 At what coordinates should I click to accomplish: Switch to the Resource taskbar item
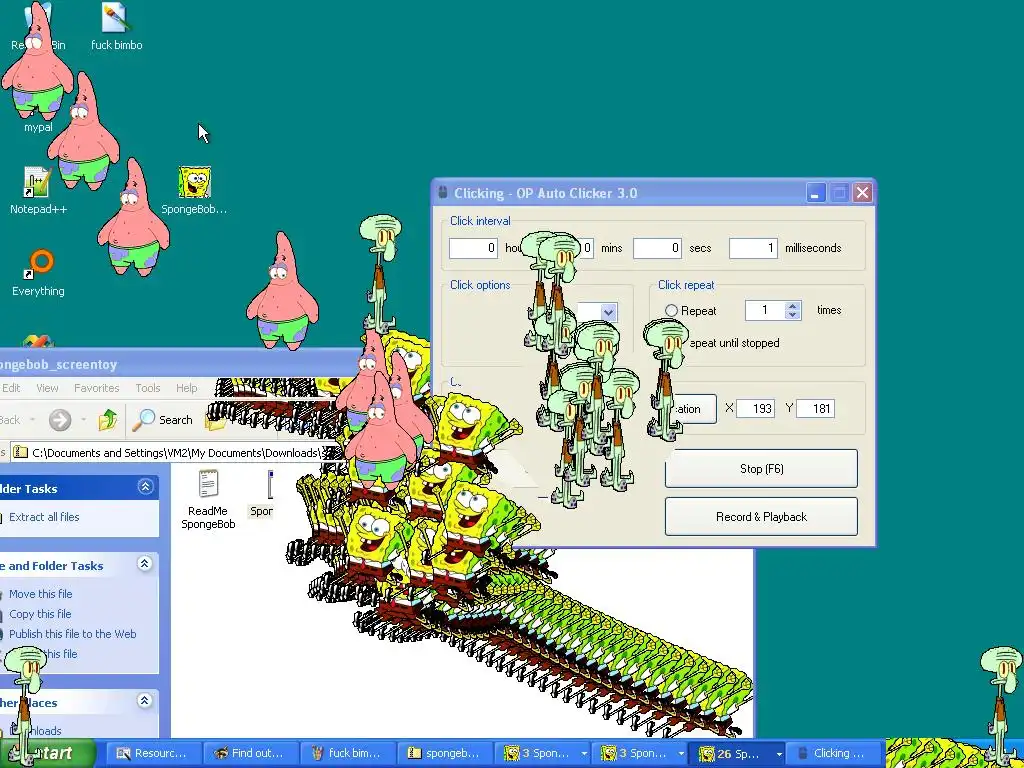pos(153,754)
